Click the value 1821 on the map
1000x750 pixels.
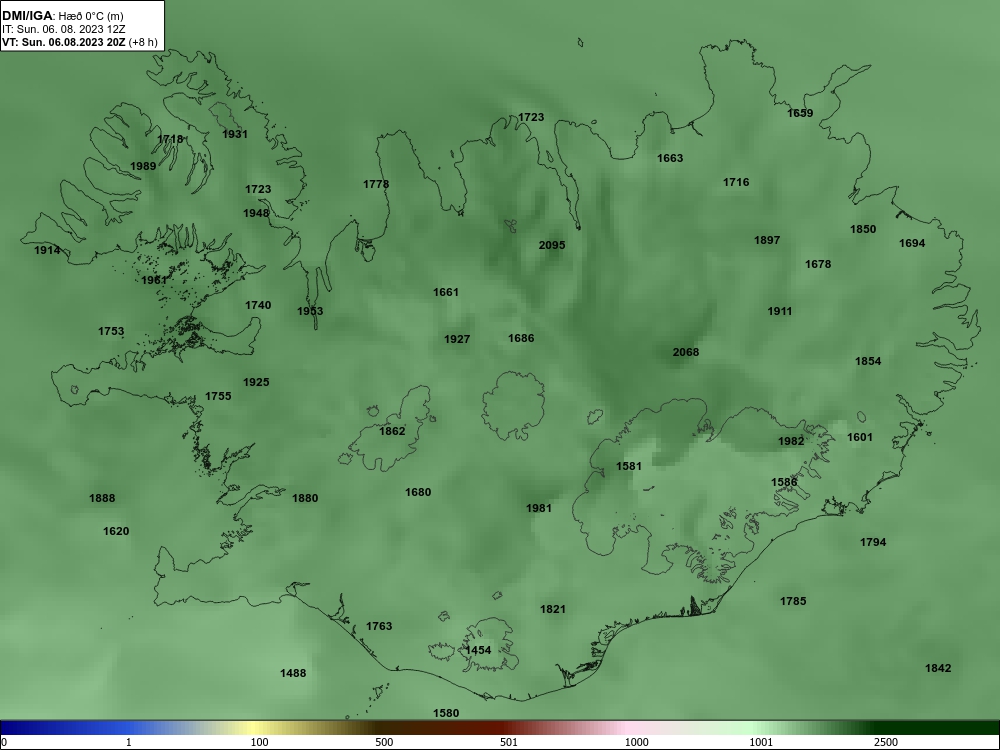point(553,609)
